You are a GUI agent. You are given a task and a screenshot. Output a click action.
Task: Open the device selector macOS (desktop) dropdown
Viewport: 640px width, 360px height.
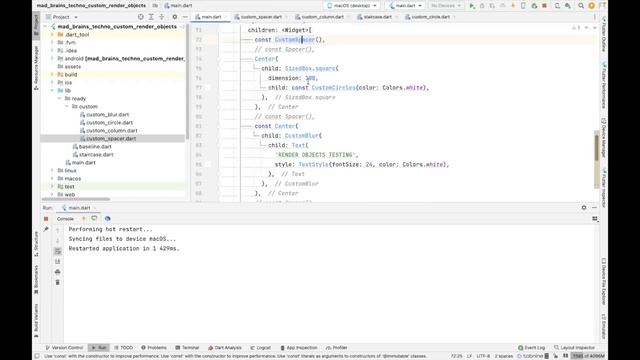[352, 6]
